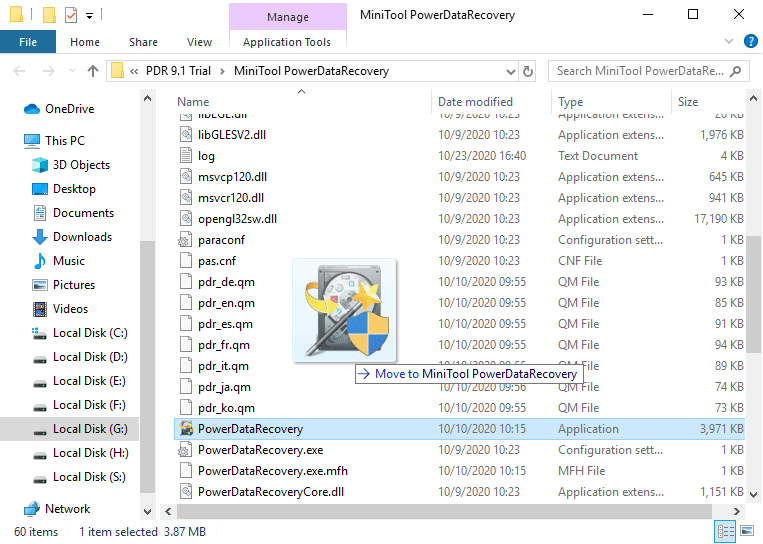The height and width of the screenshot is (544, 763).
Task: Select PowerDataRecoveryCore.dll file icon
Action: click(186, 492)
